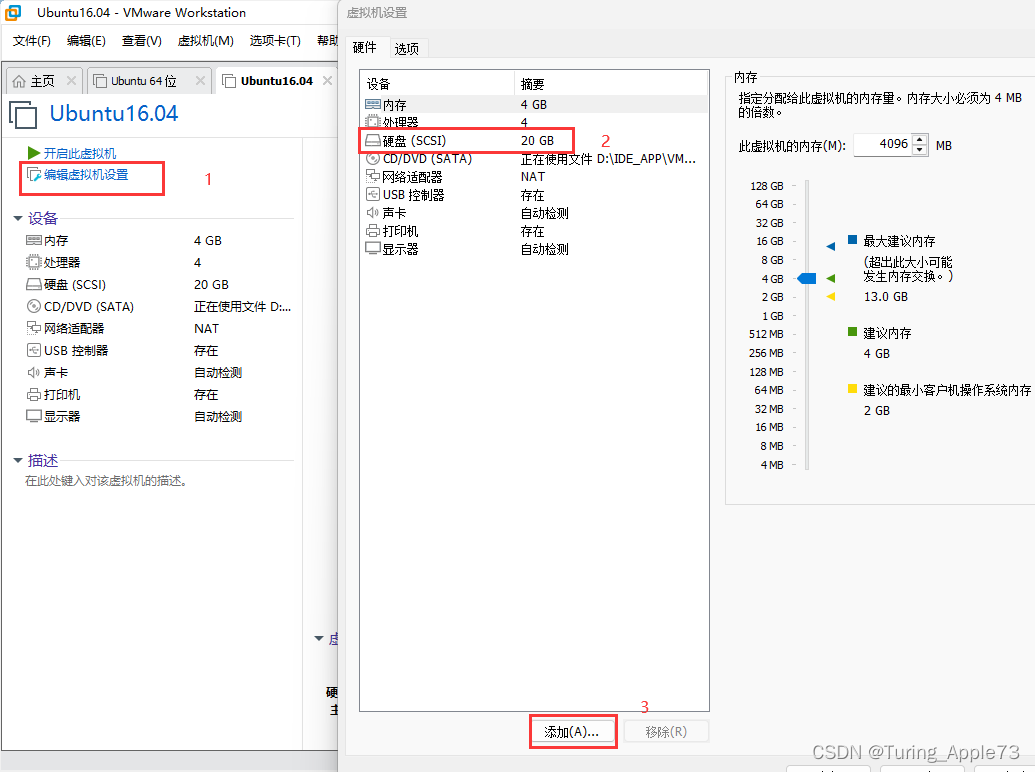Screen dimensions: 1035x772
Task: Close the Ubuntu16.04 tab
Action: click(x=327, y=80)
